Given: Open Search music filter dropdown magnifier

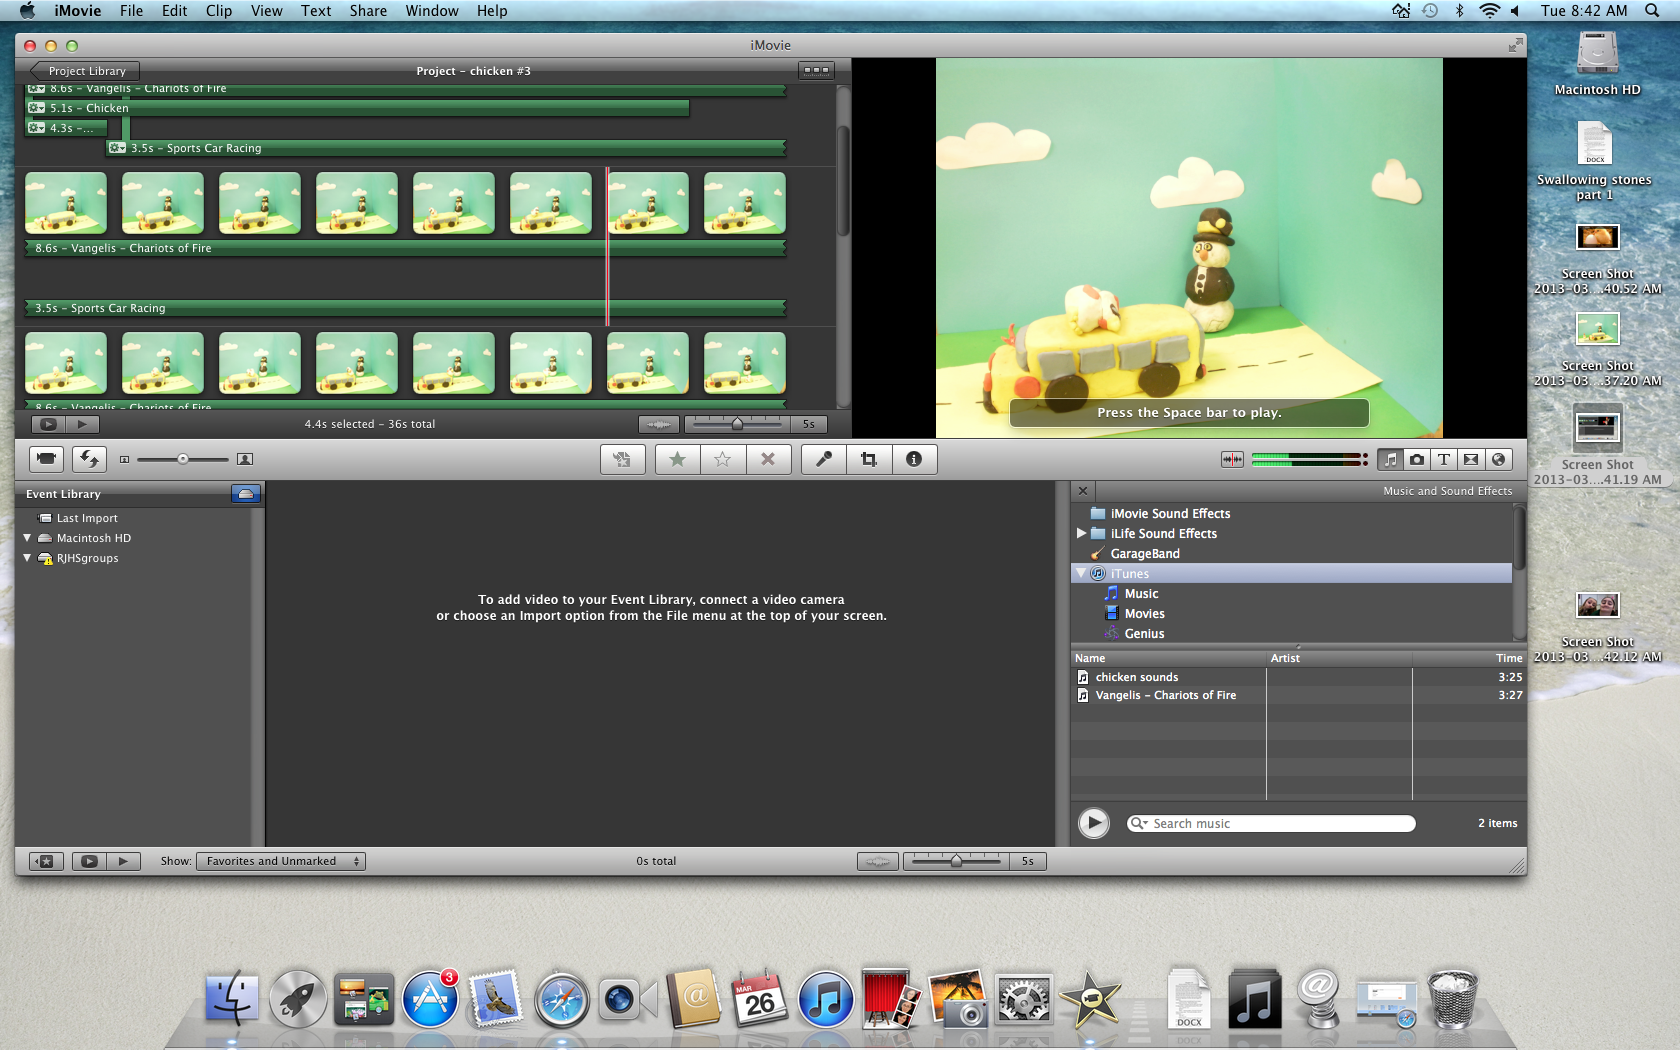Looking at the screenshot, I should (1139, 823).
